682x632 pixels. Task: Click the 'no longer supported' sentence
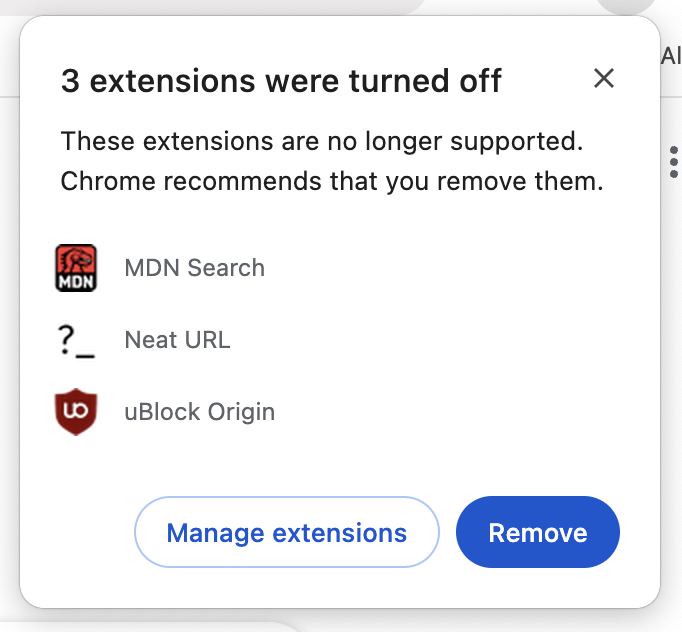click(x=321, y=141)
